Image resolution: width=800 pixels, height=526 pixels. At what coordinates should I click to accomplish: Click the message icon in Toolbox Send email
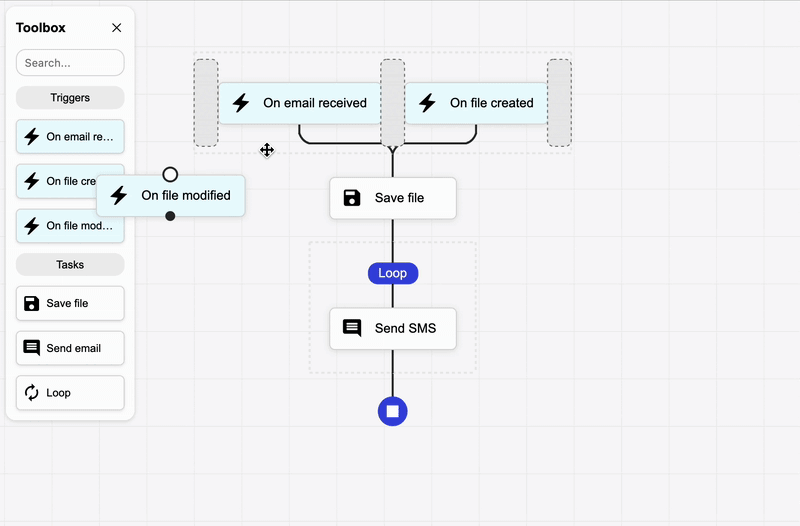32,348
